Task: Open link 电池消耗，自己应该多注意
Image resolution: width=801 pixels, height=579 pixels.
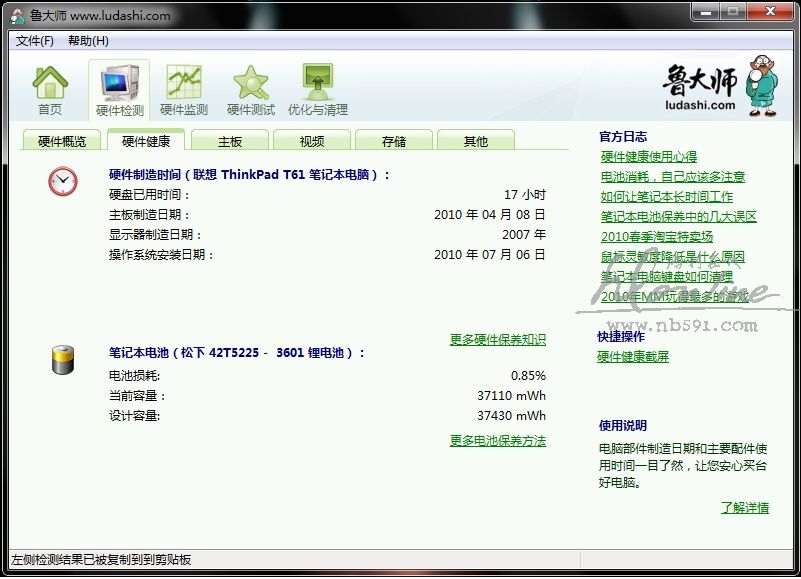Action: (673, 176)
